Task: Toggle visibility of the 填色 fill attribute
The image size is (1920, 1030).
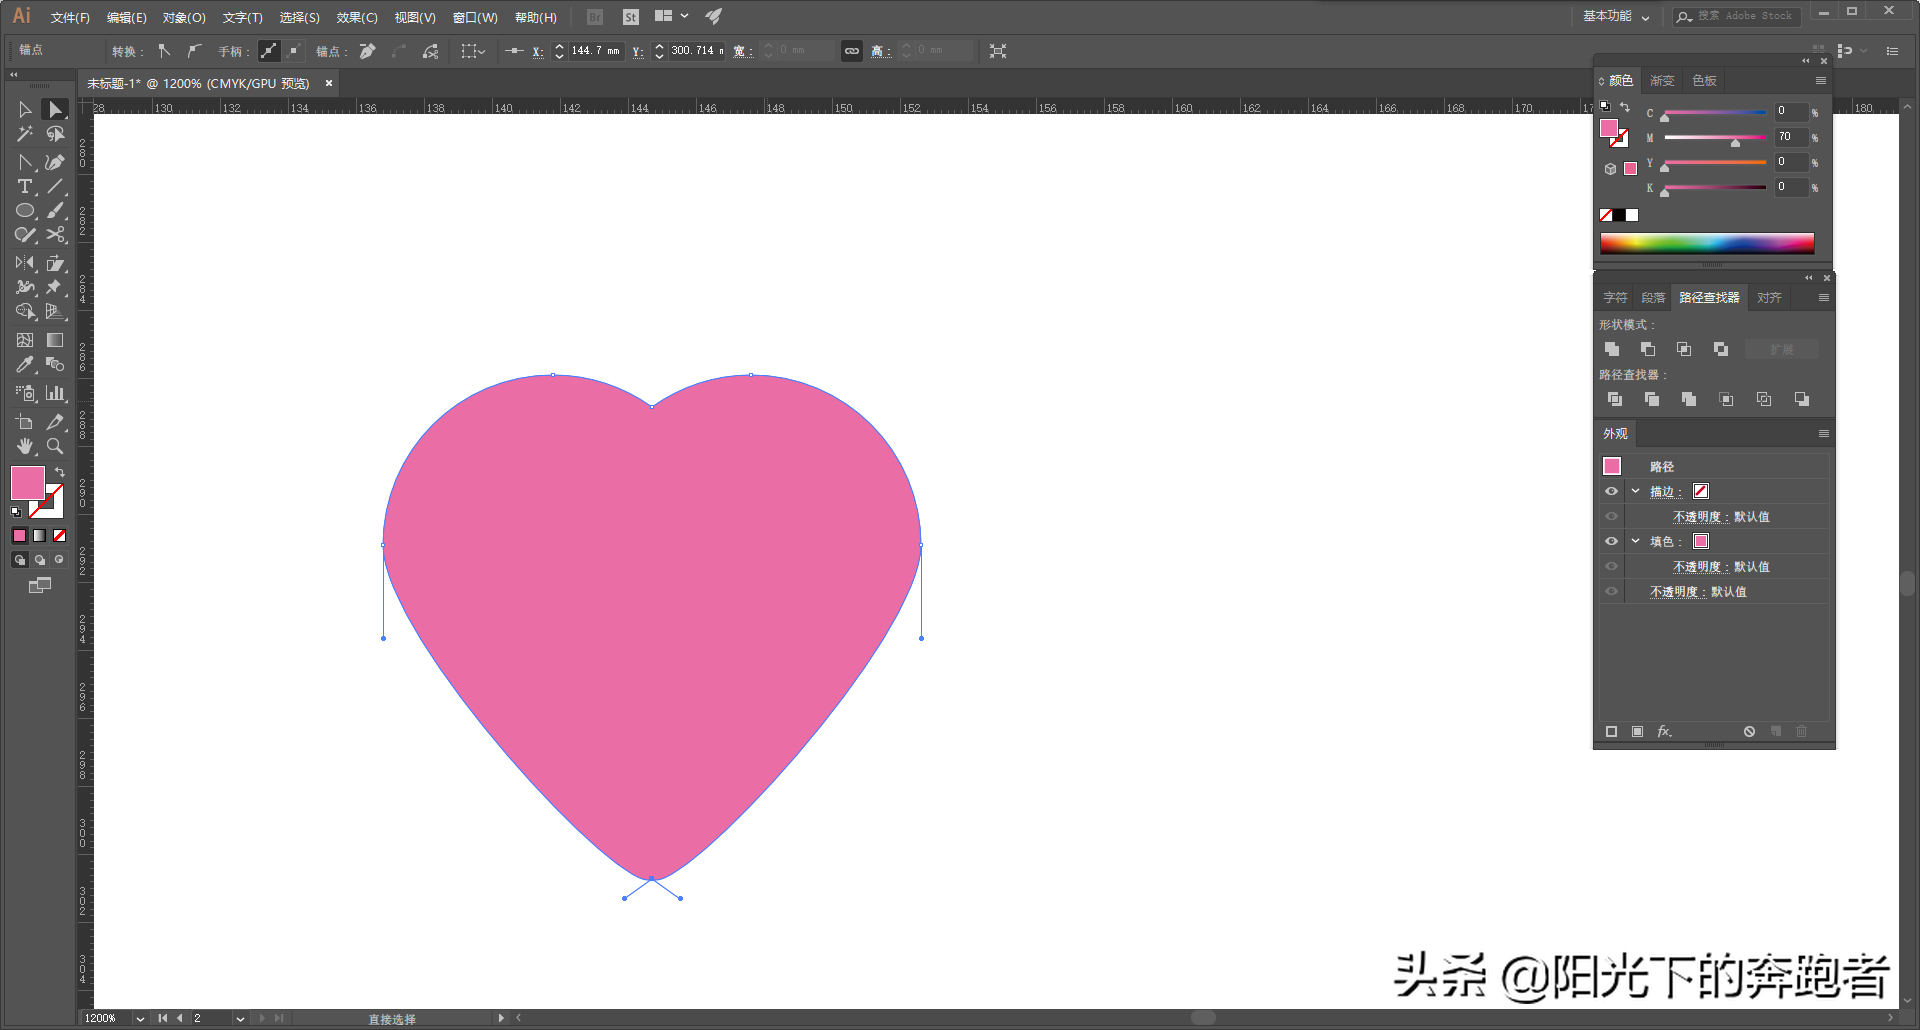Action: pyautogui.click(x=1612, y=541)
